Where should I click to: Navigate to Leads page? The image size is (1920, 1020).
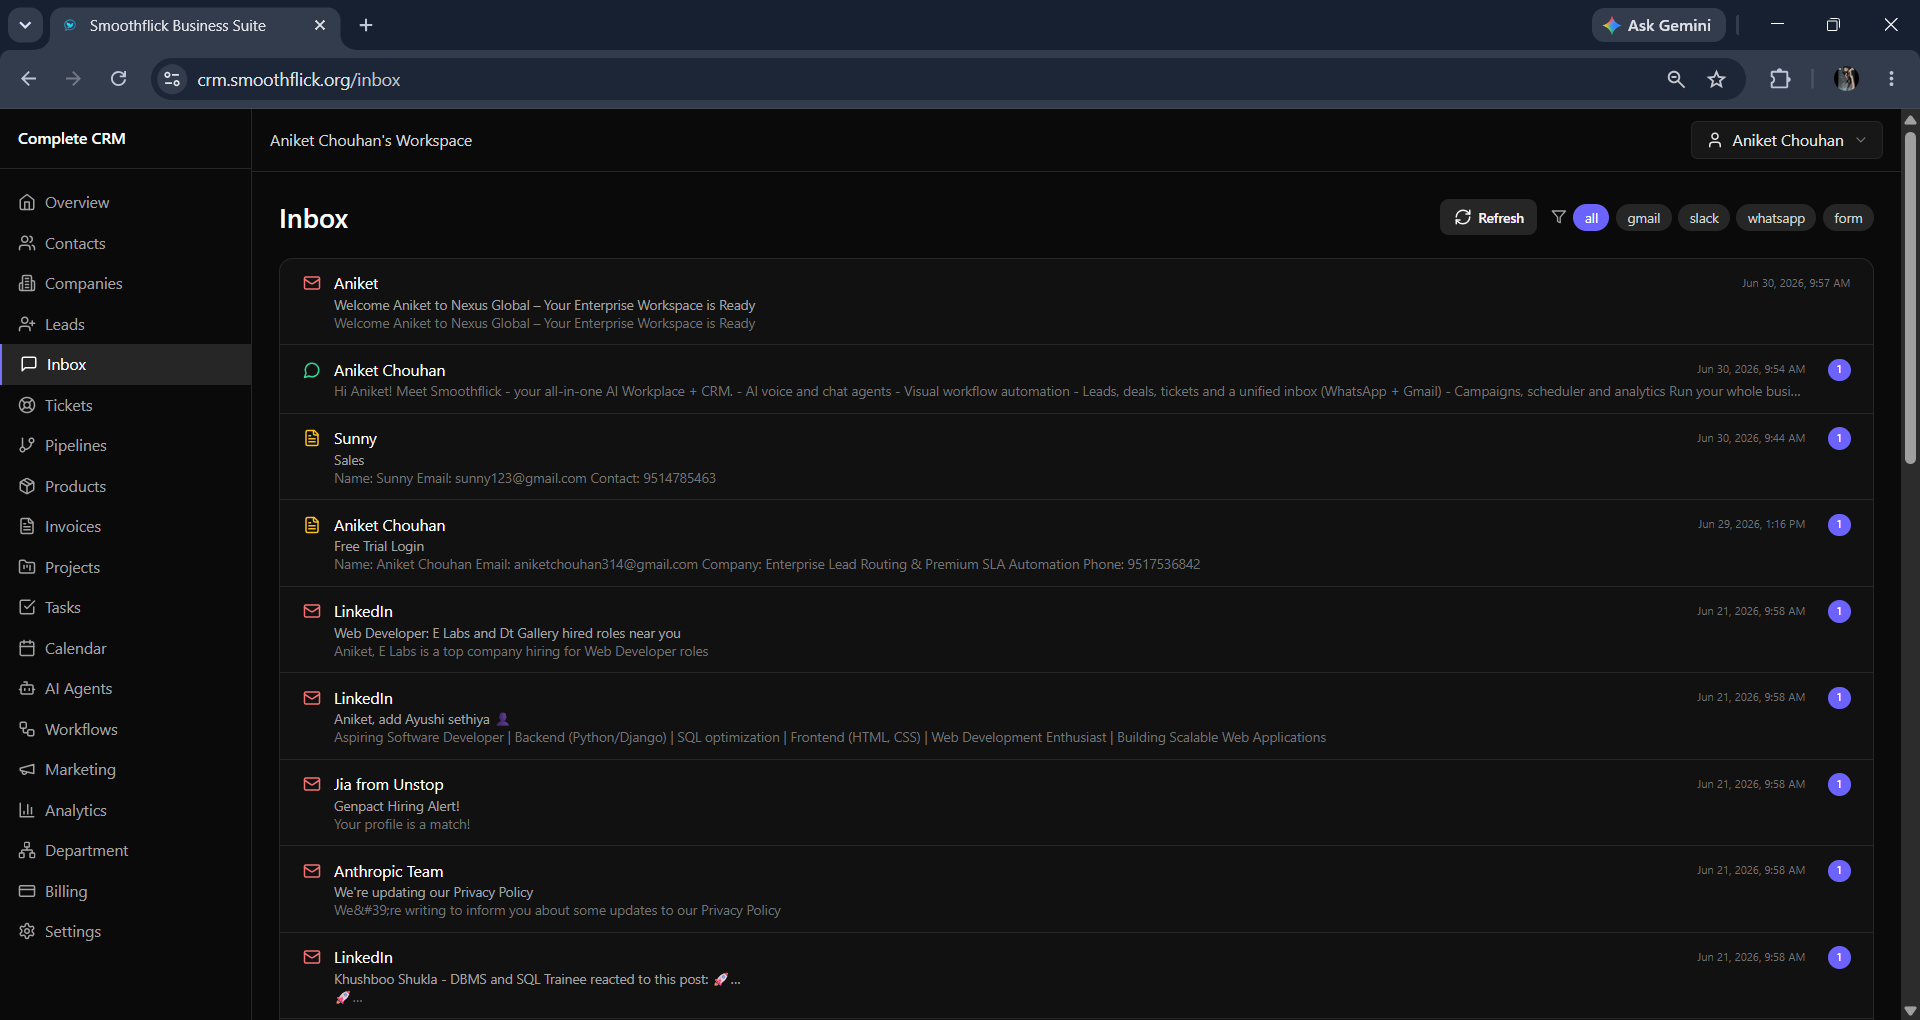pyautogui.click(x=125, y=324)
